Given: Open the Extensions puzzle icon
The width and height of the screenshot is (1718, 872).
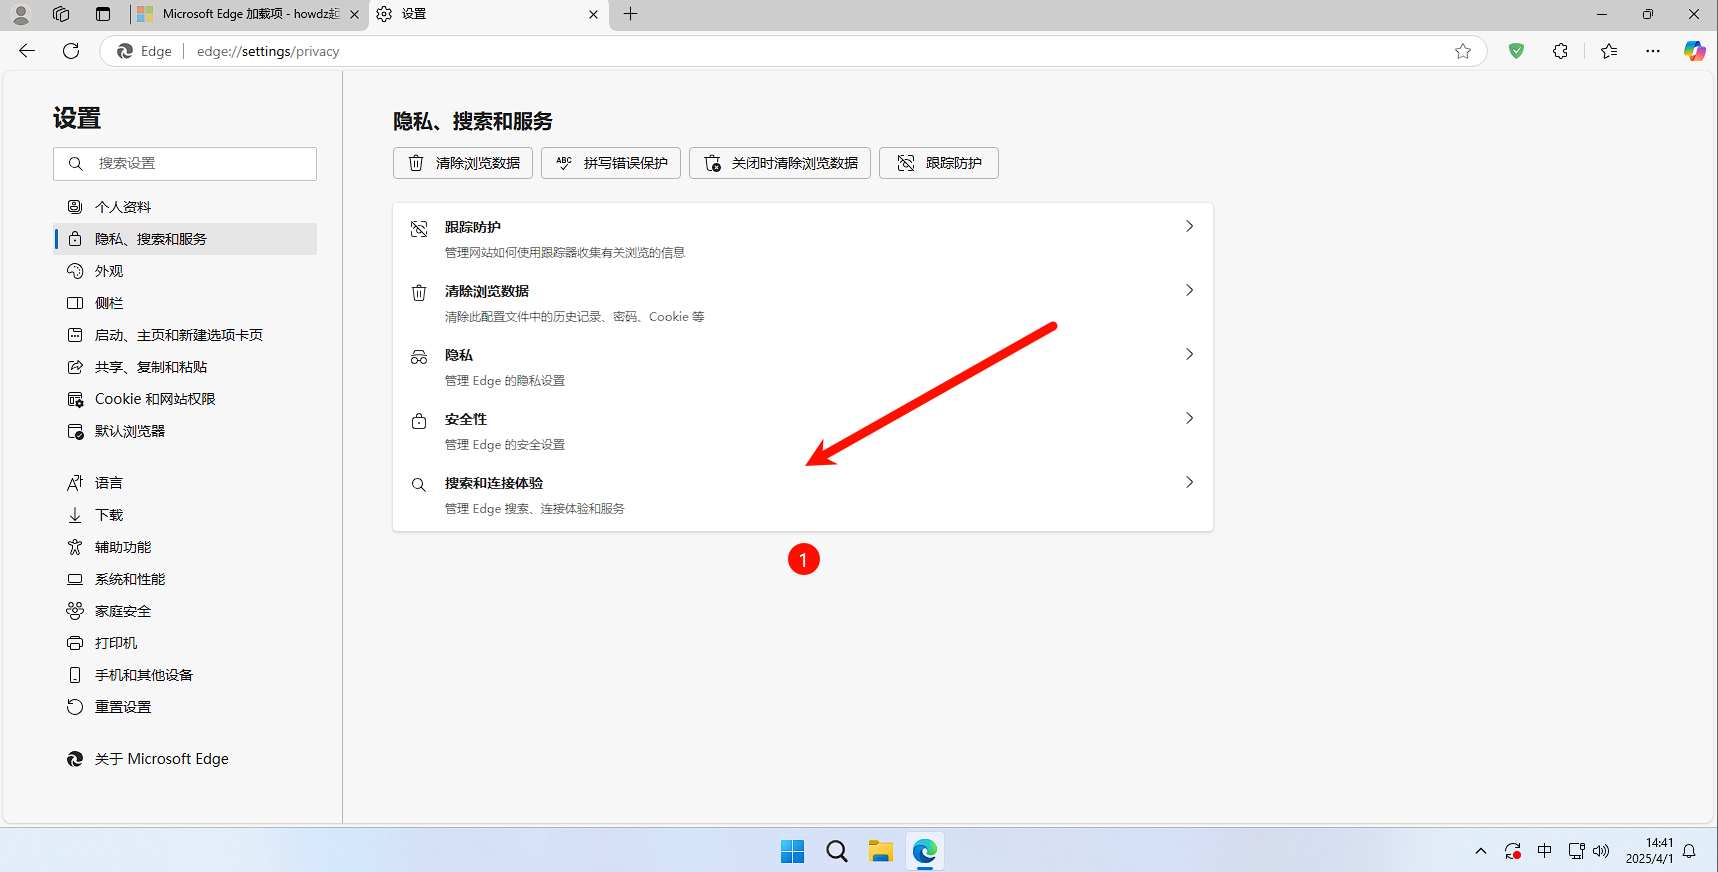Looking at the screenshot, I should click(x=1560, y=51).
